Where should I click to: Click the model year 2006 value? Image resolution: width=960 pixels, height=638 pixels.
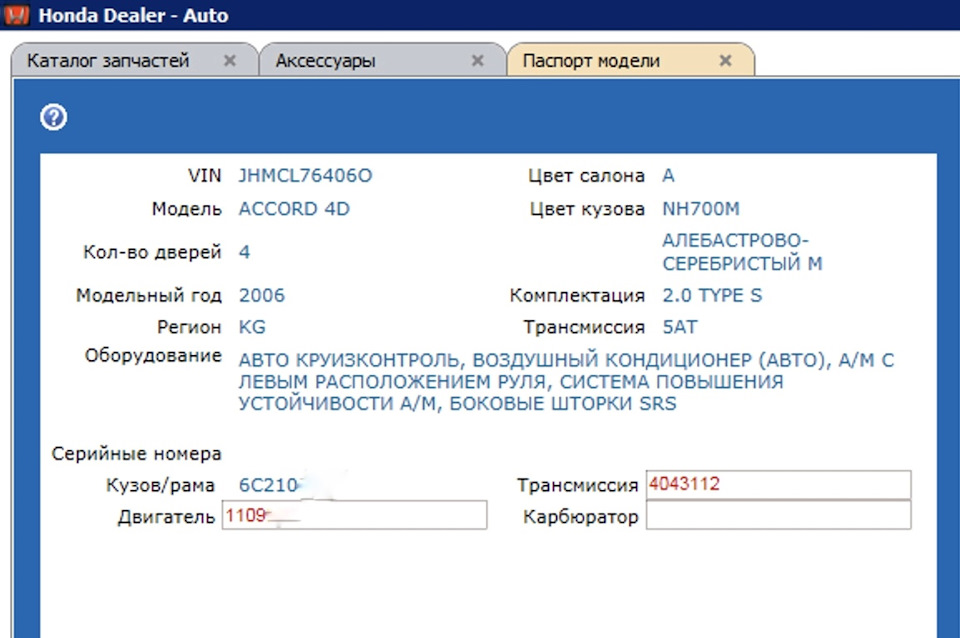[x=262, y=296]
